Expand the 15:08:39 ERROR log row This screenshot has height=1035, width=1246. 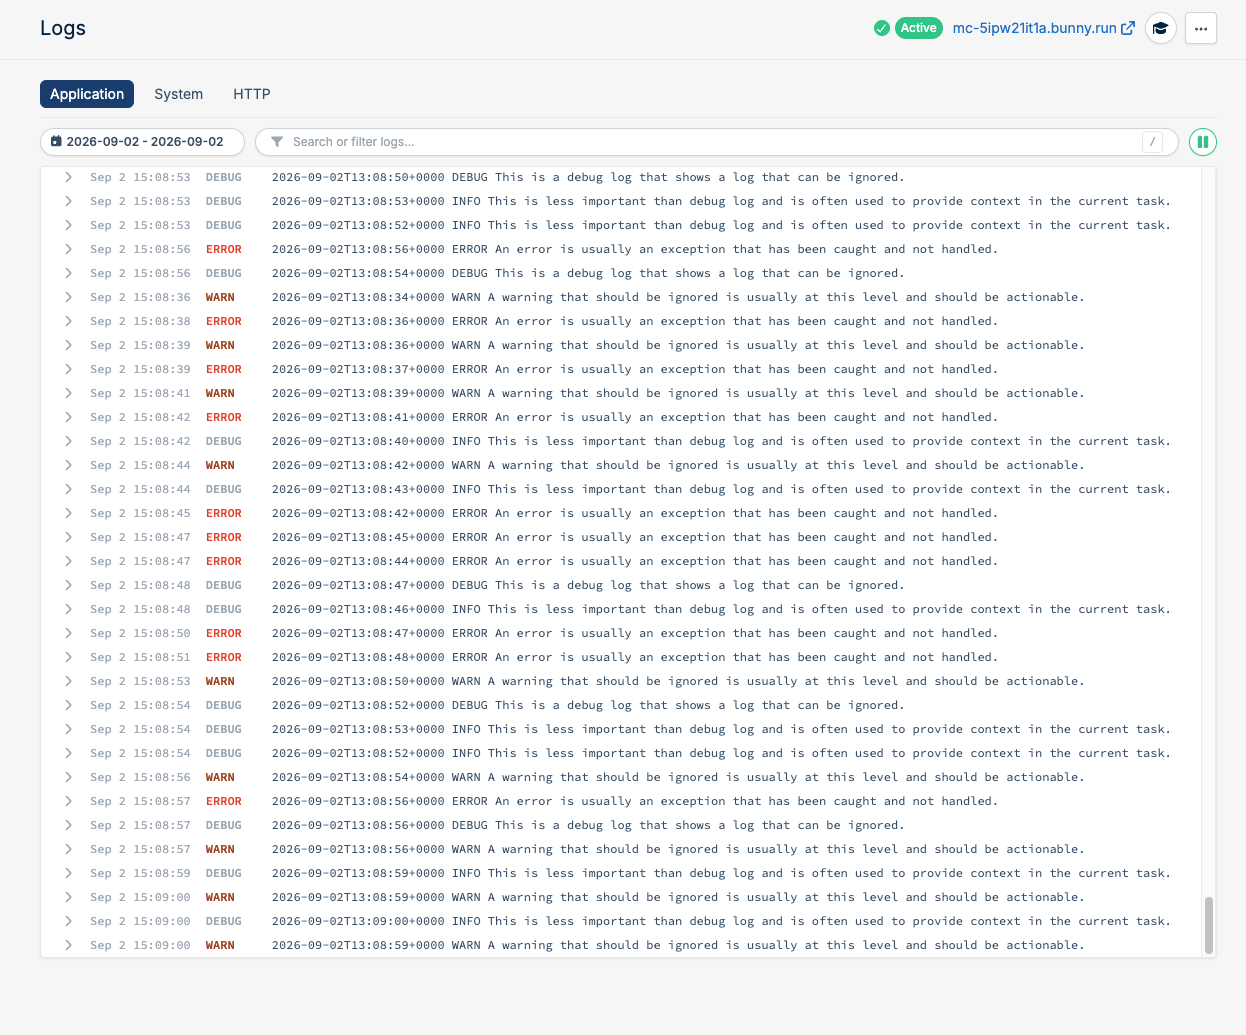[x=68, y=369]
